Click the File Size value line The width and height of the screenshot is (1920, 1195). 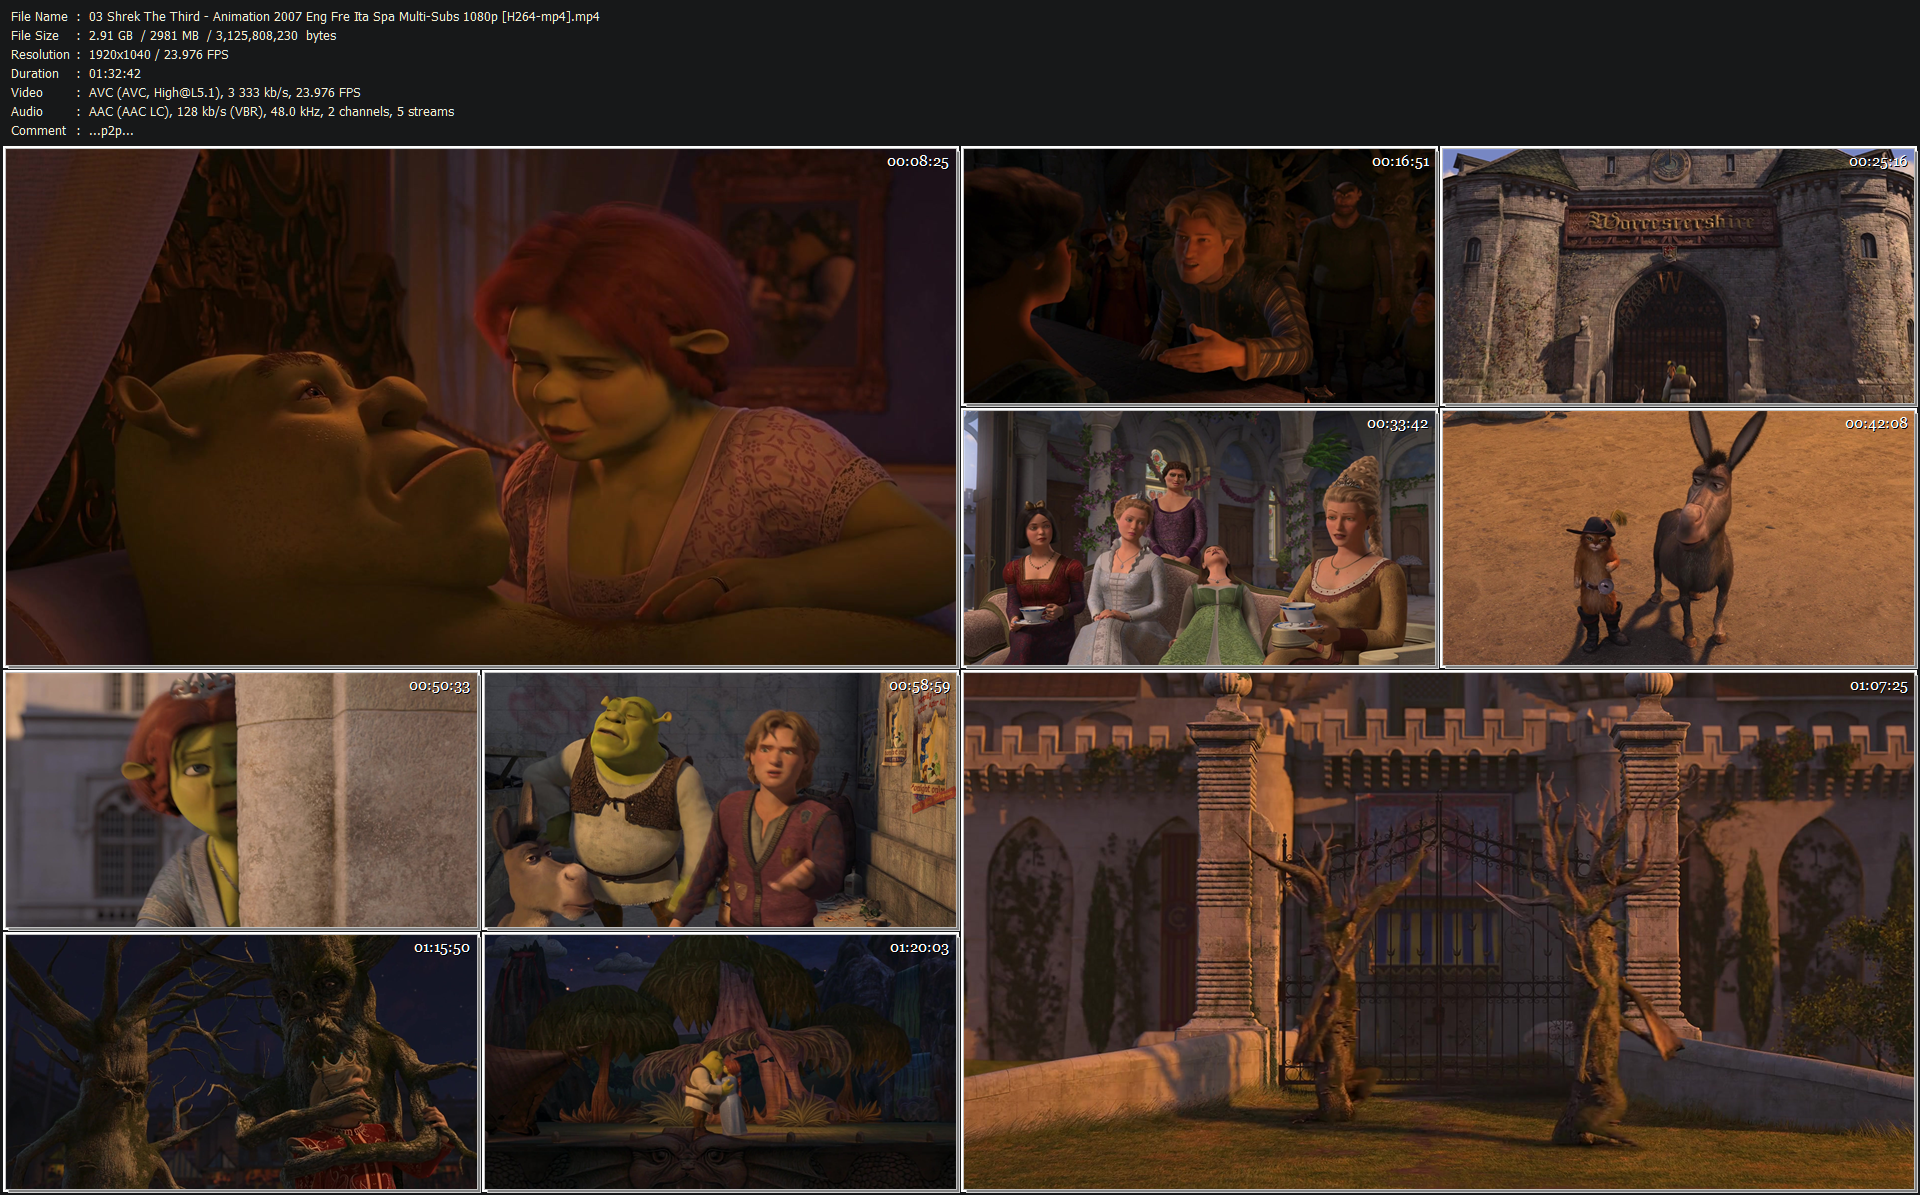click(x=212, y=36)
